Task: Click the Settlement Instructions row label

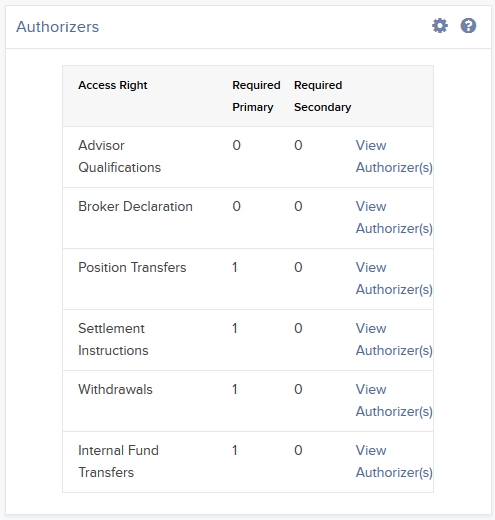Action: (113, 339)
